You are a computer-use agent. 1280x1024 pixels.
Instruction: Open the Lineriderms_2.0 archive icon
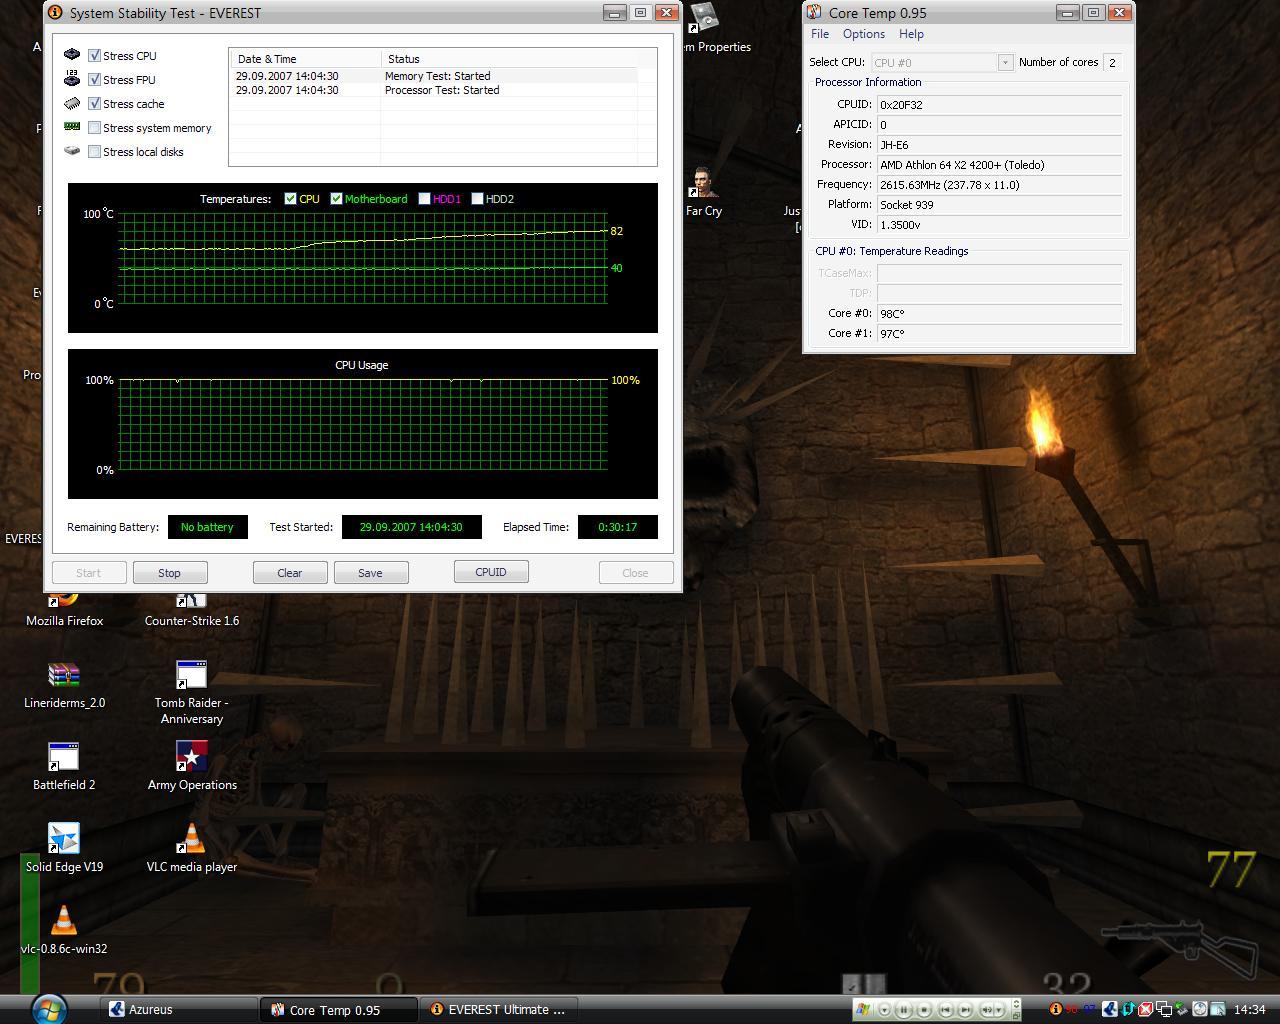tap(64, 685)
